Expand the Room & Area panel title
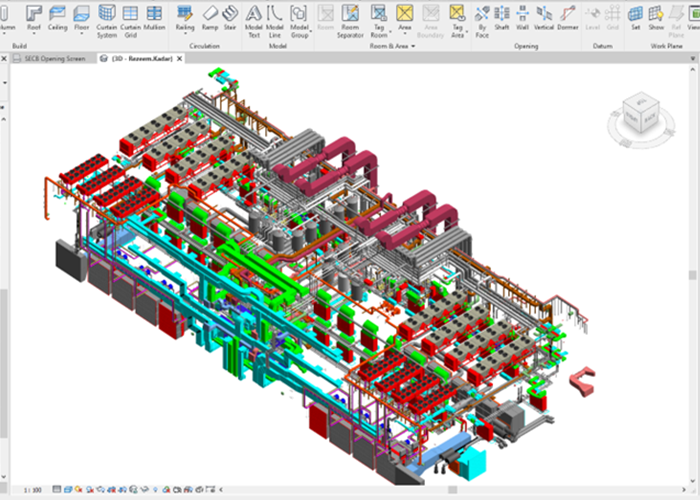 point(392,46)
